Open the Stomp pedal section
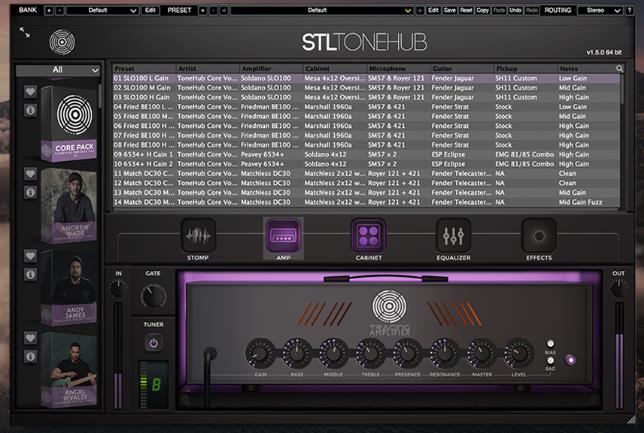Image resolution: width=644 pixels, height=433 pixels. (x=198, y=236)
